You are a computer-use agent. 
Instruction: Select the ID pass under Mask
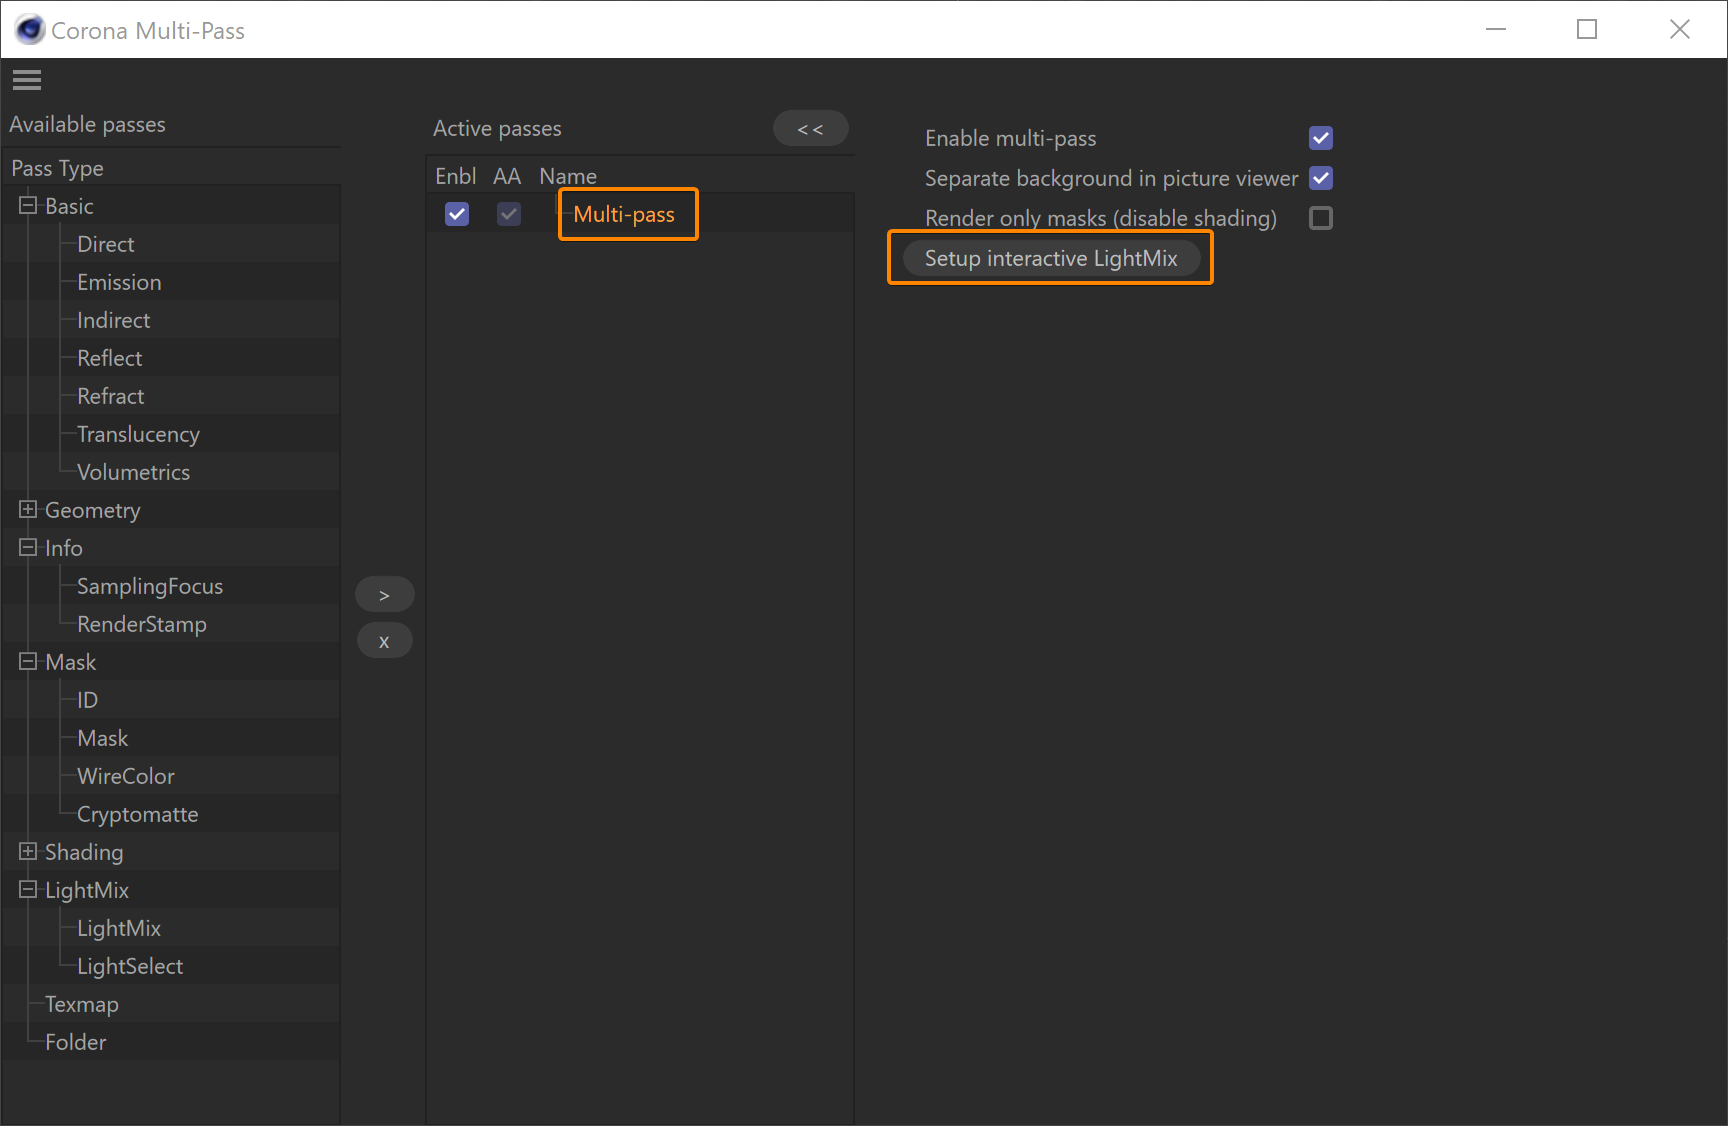(87, 700)
